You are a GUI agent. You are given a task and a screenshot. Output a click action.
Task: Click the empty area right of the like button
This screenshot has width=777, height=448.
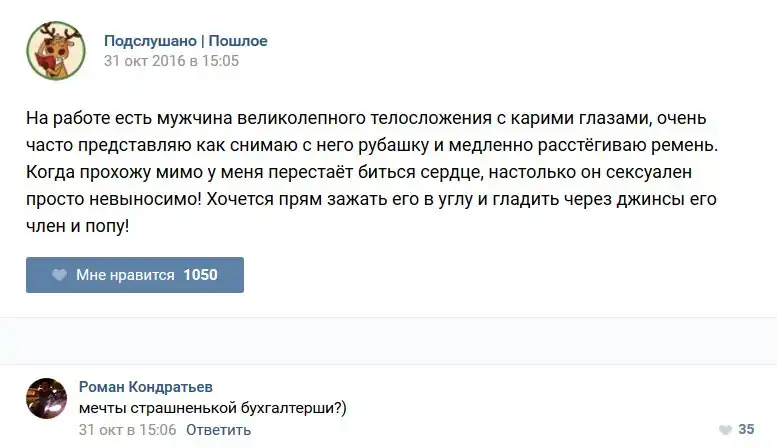pyautogui.click(x=500, y=275)
